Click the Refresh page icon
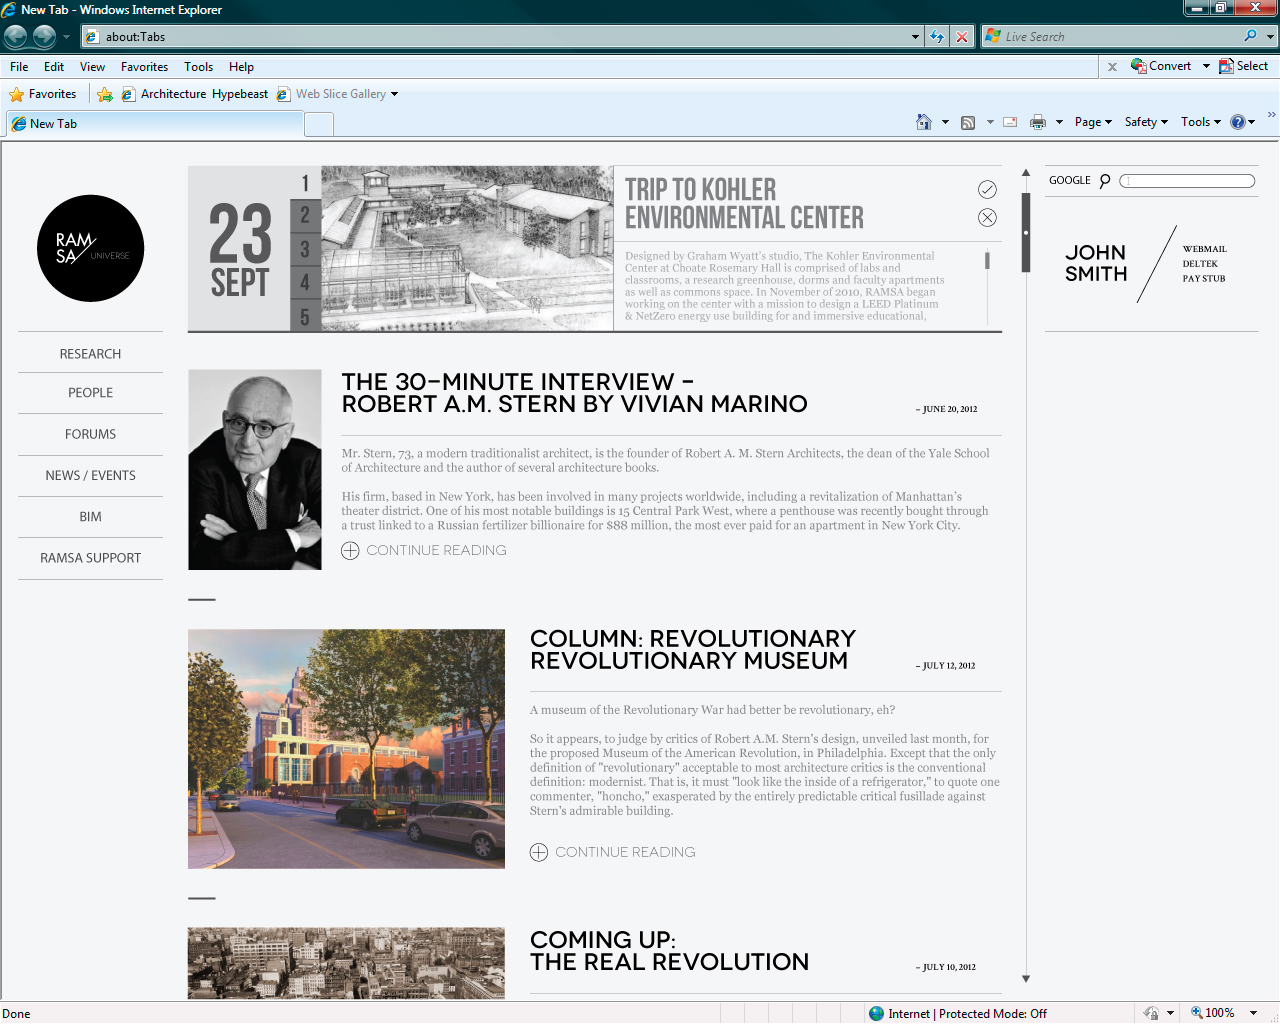The image size is (1280, 1024). coord(937,37)
